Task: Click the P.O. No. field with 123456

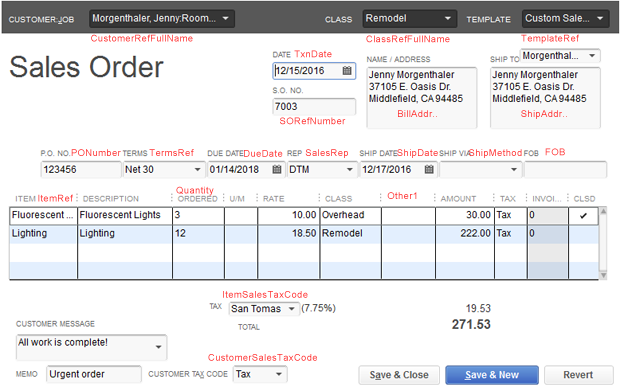Action: pos(81,170)
